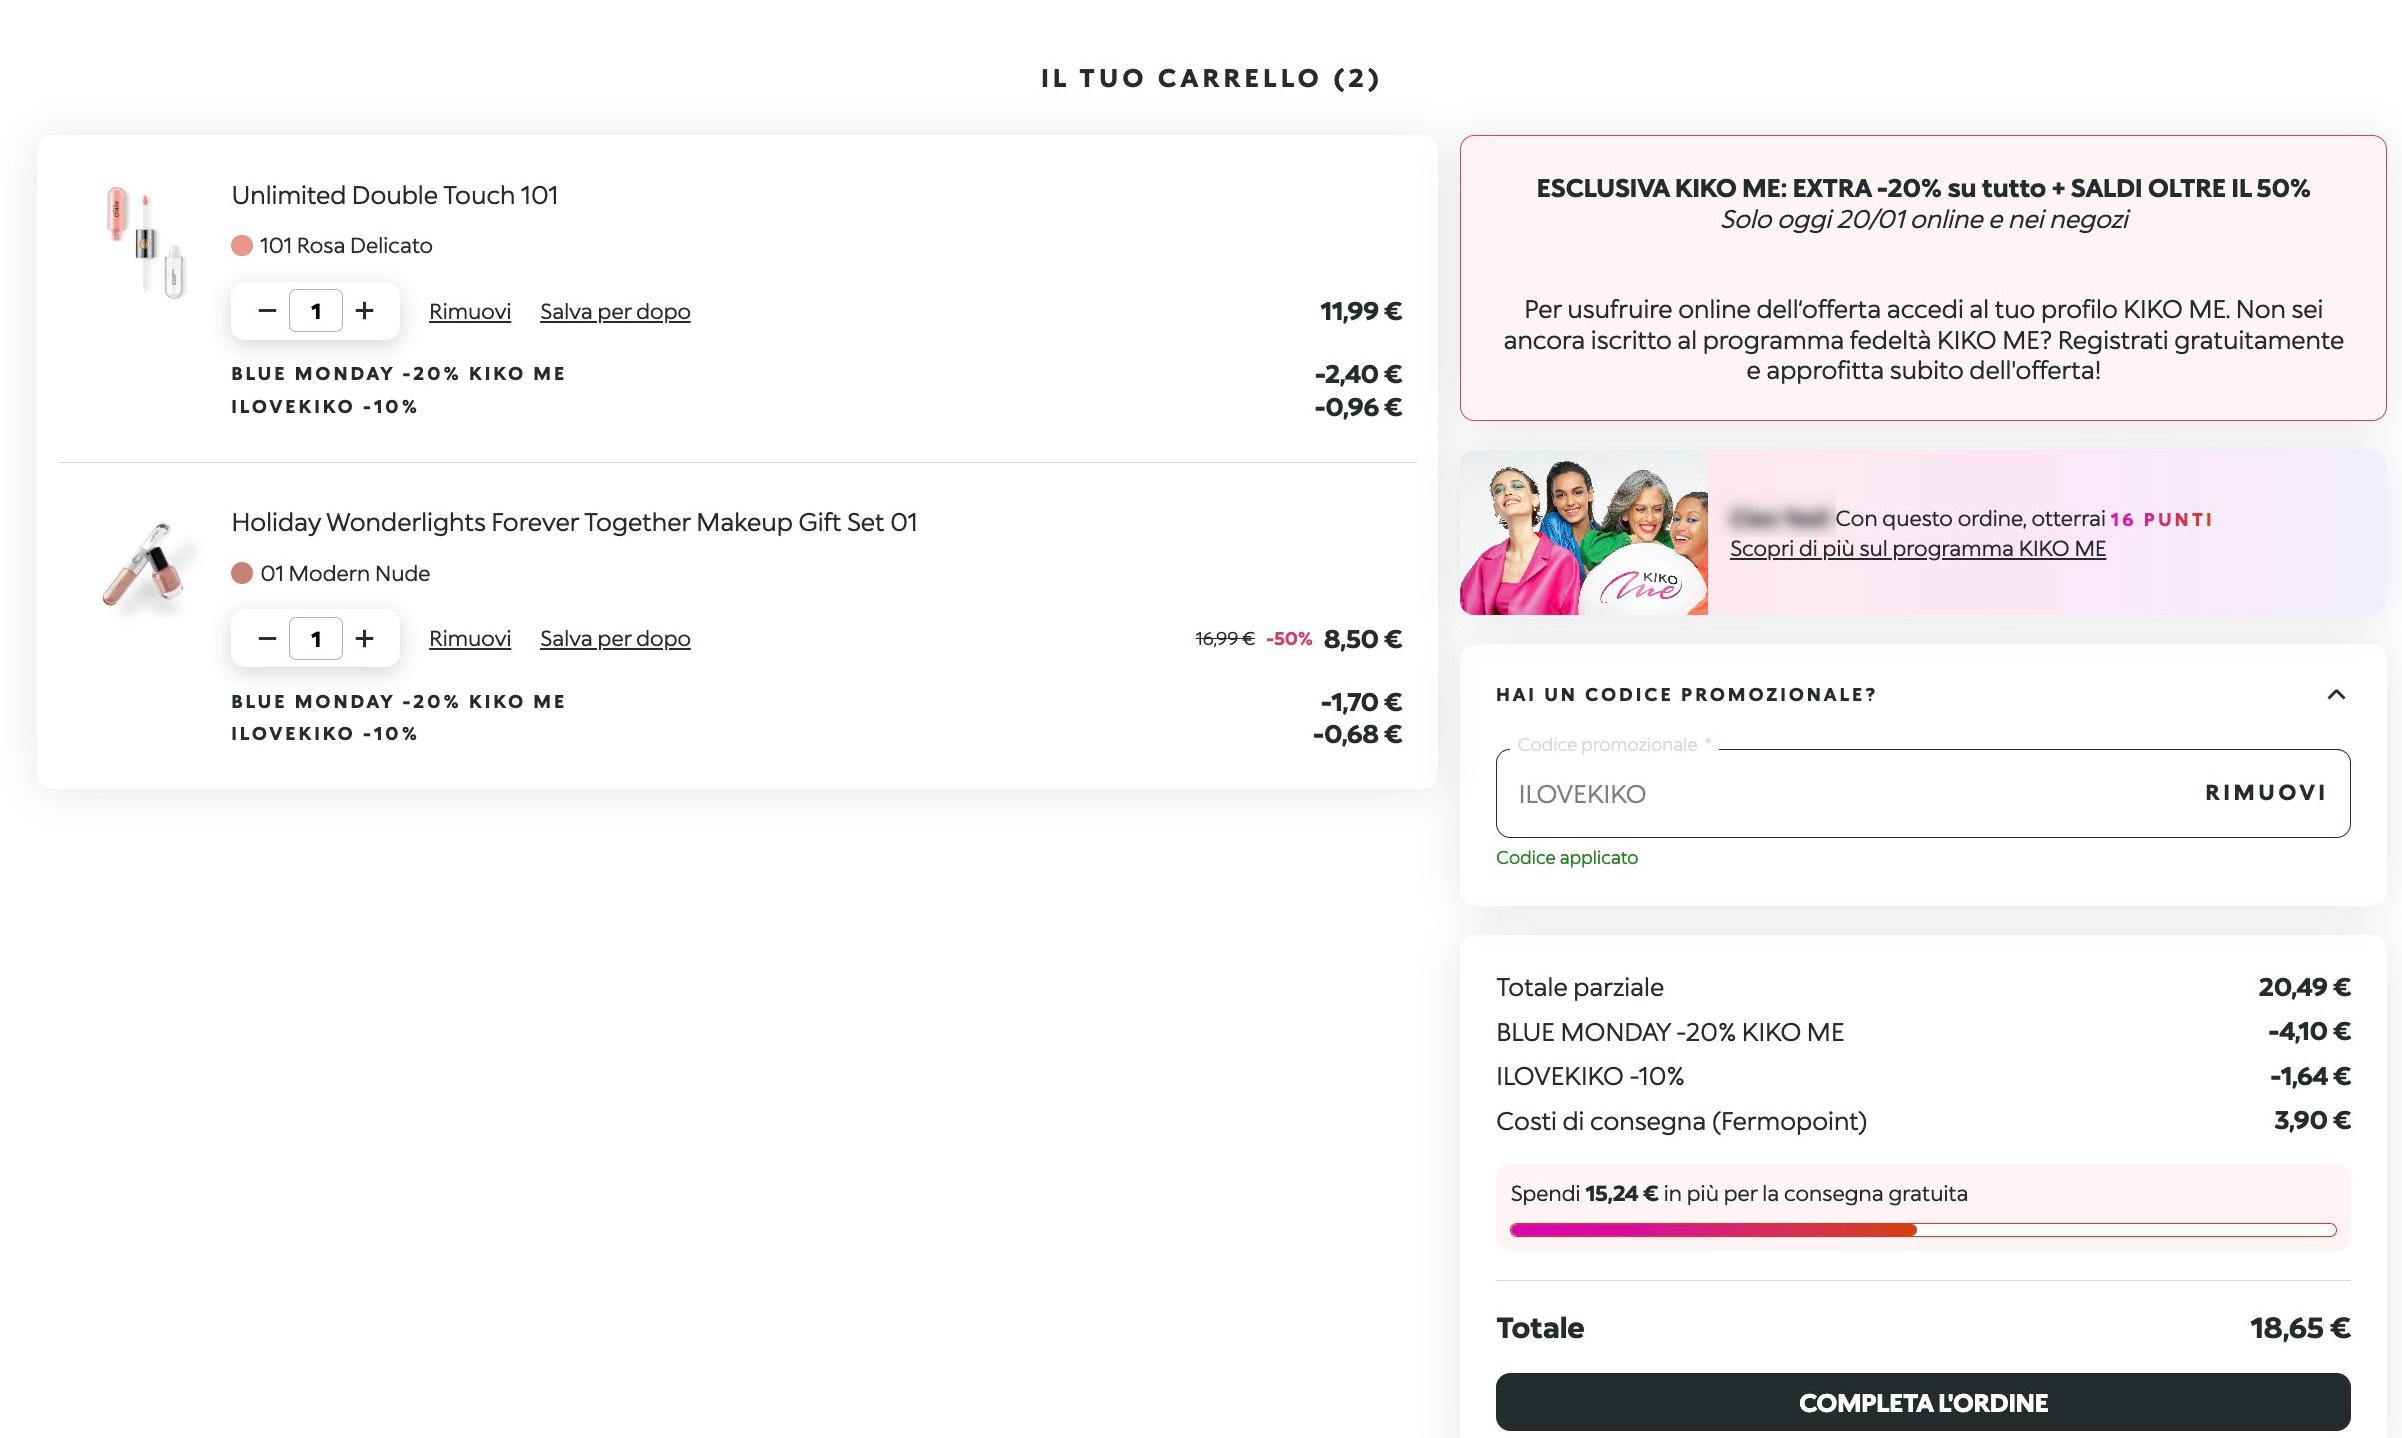Remove Unlimited Double Touch 101 from cart
2402x1438 pixels.
(x=470, y=311)
